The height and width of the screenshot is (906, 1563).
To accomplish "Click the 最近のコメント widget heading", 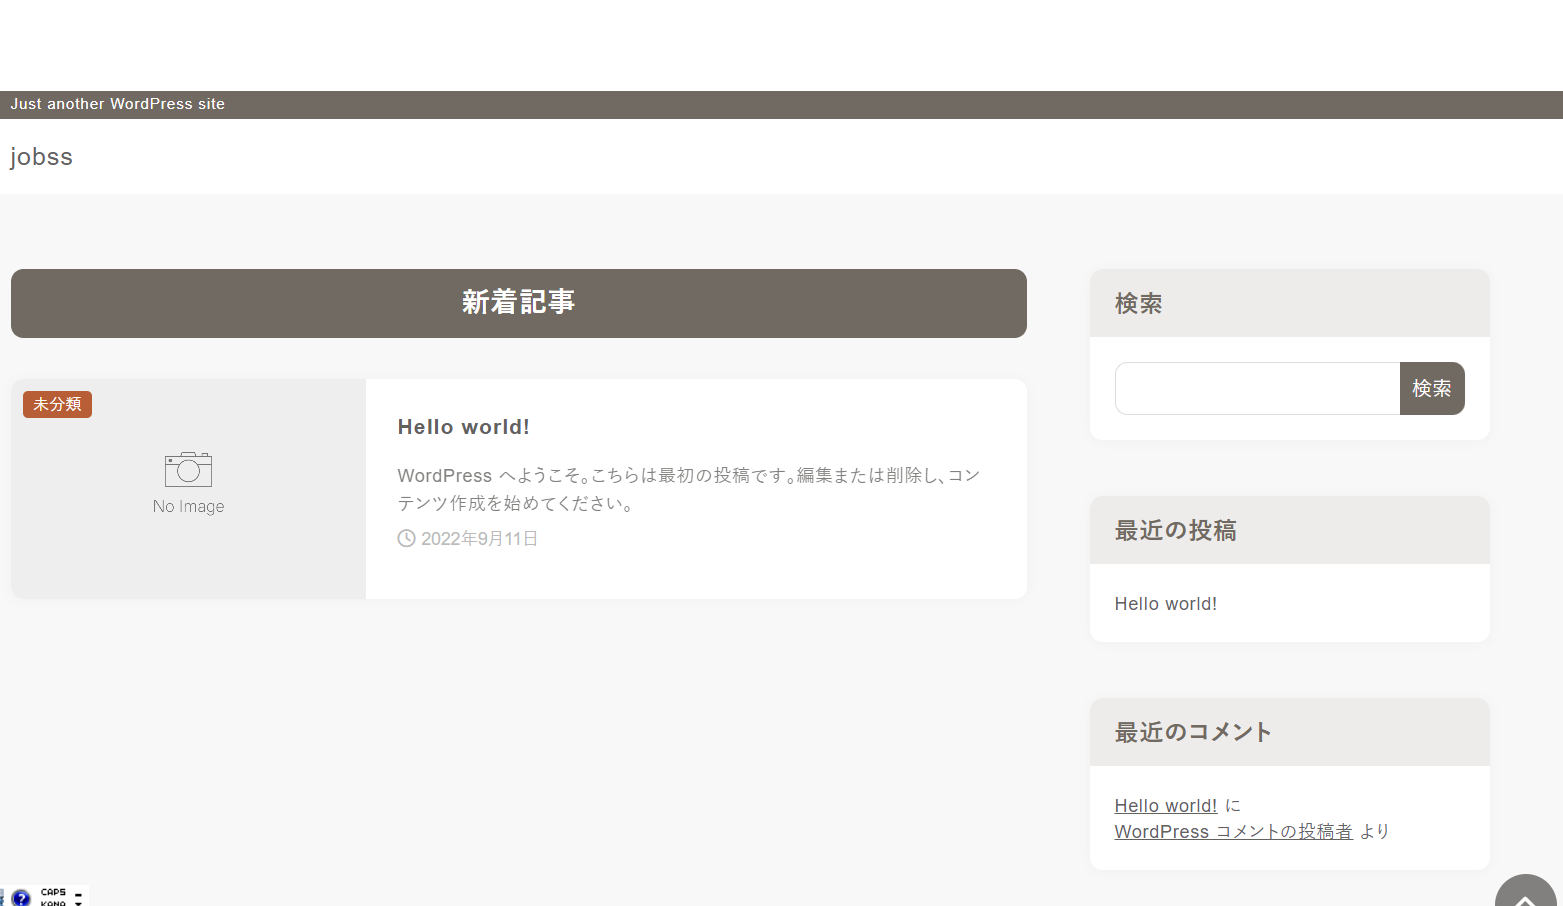I will [1193, 732].
